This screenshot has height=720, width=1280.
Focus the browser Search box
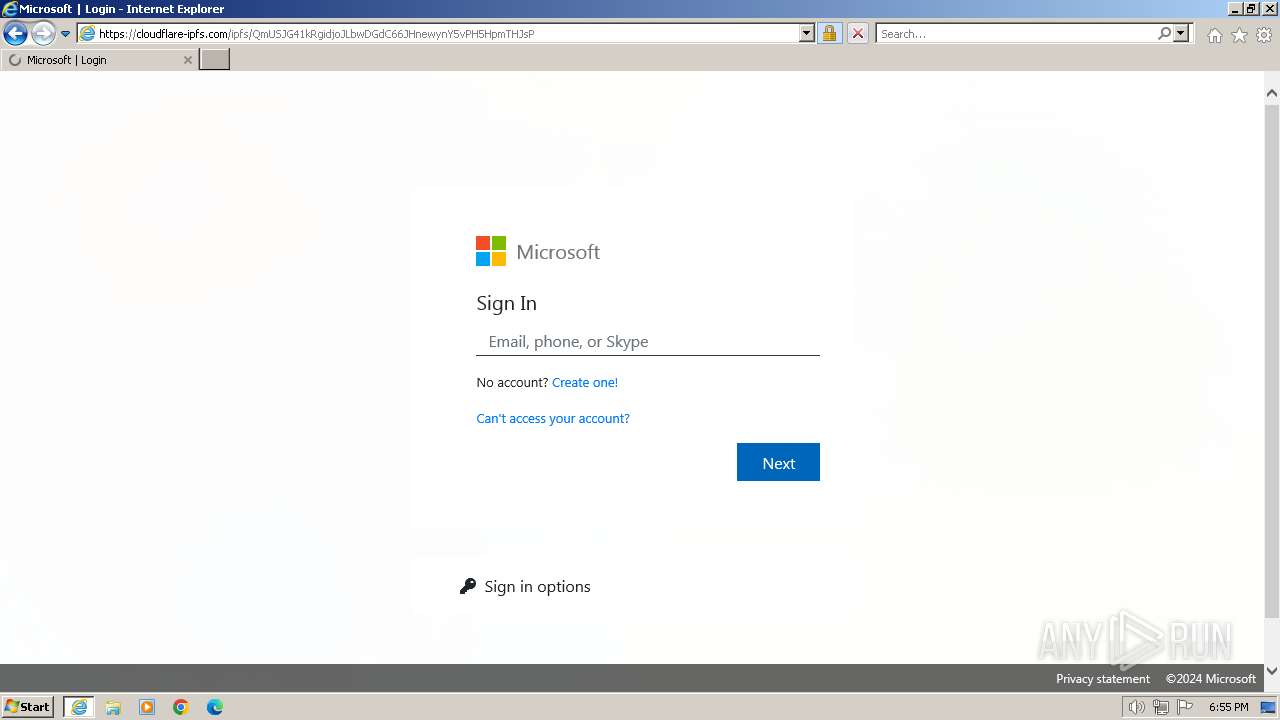[x=1016, y=33]
